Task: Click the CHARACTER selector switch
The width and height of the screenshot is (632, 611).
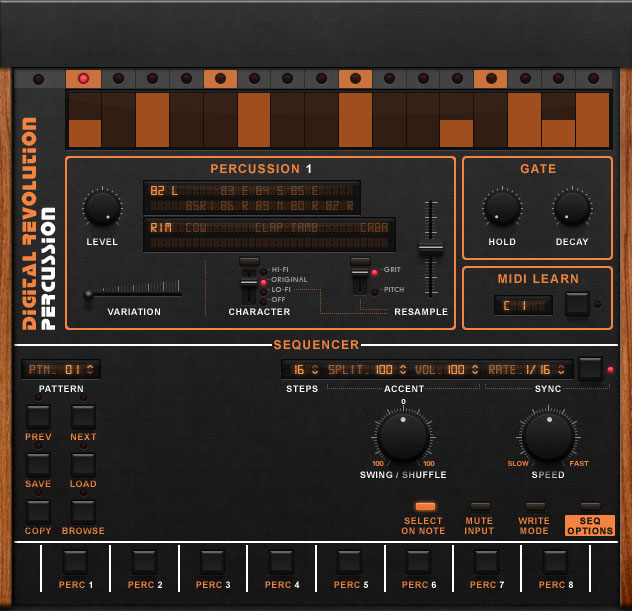Action: click(x=249, y=281)
